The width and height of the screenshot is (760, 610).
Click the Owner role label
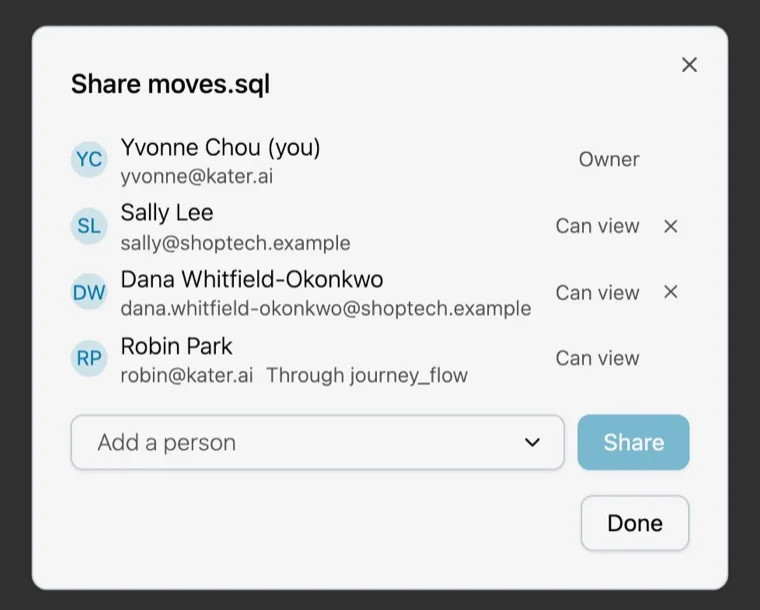pos(609,159)
